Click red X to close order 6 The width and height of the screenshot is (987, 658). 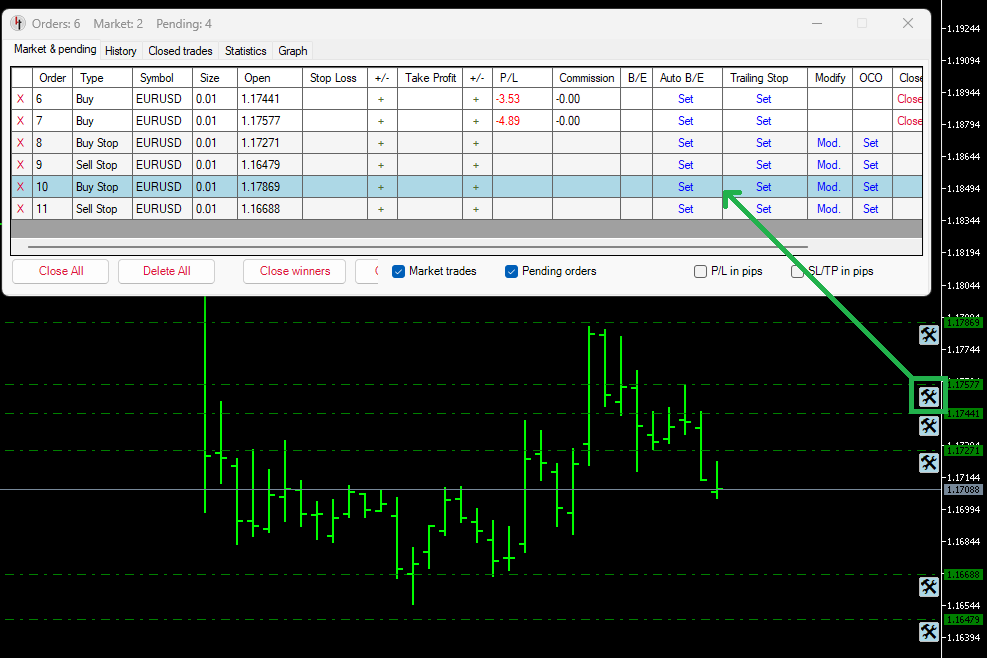pyautogui.click(x=21, y=99)
